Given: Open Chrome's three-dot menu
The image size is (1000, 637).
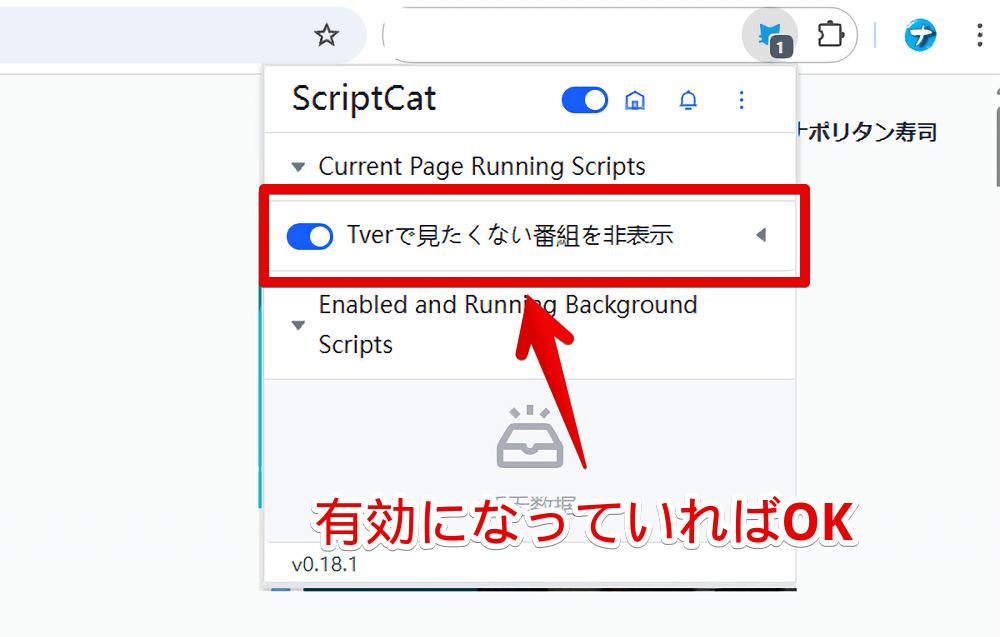Looking at the screenshot, I should pyautogui.click(x=980, y=35).
